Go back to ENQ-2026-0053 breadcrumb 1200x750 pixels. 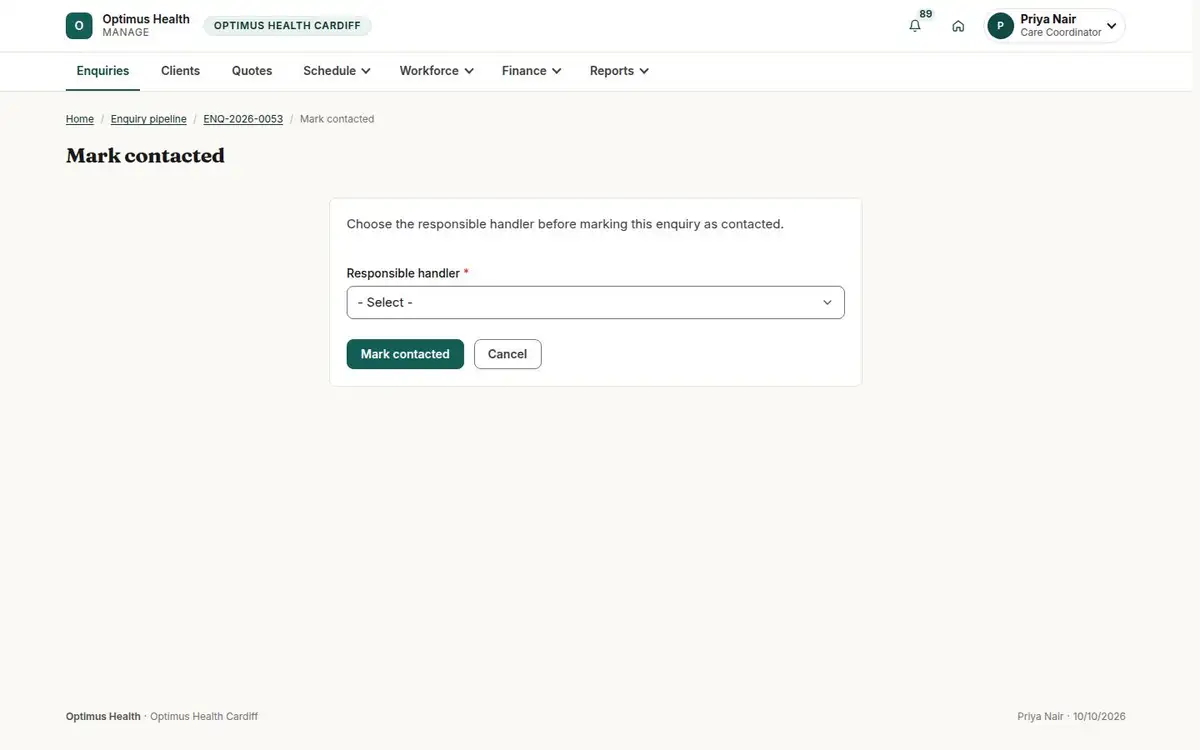click(243, 119)
